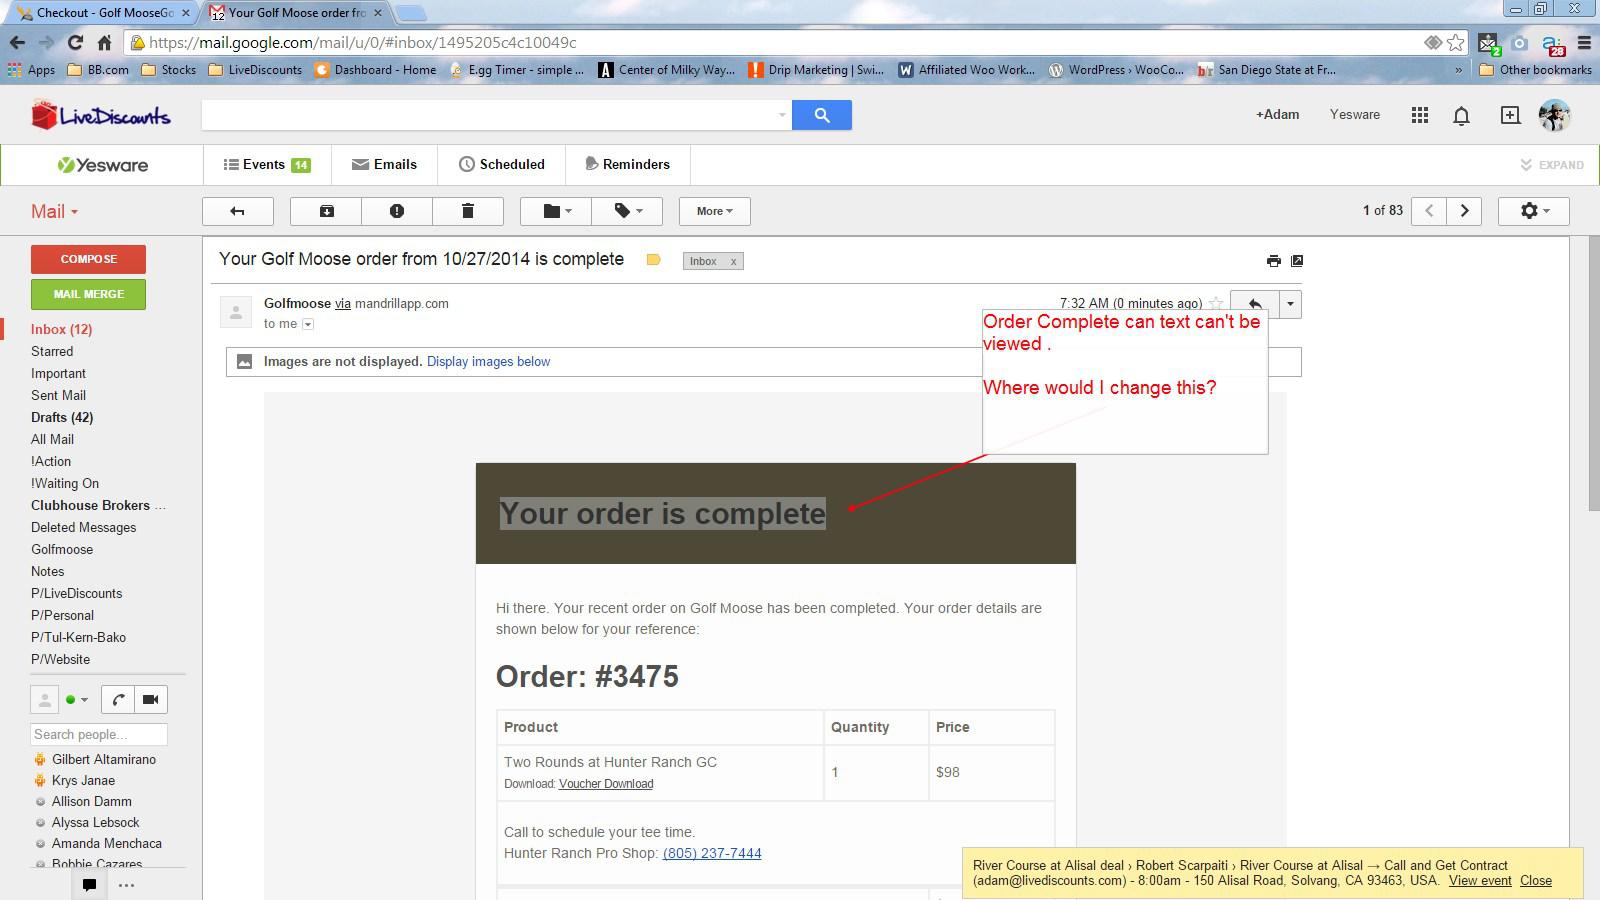Archive this email
Screen dimensions: 1600x900
326,211
